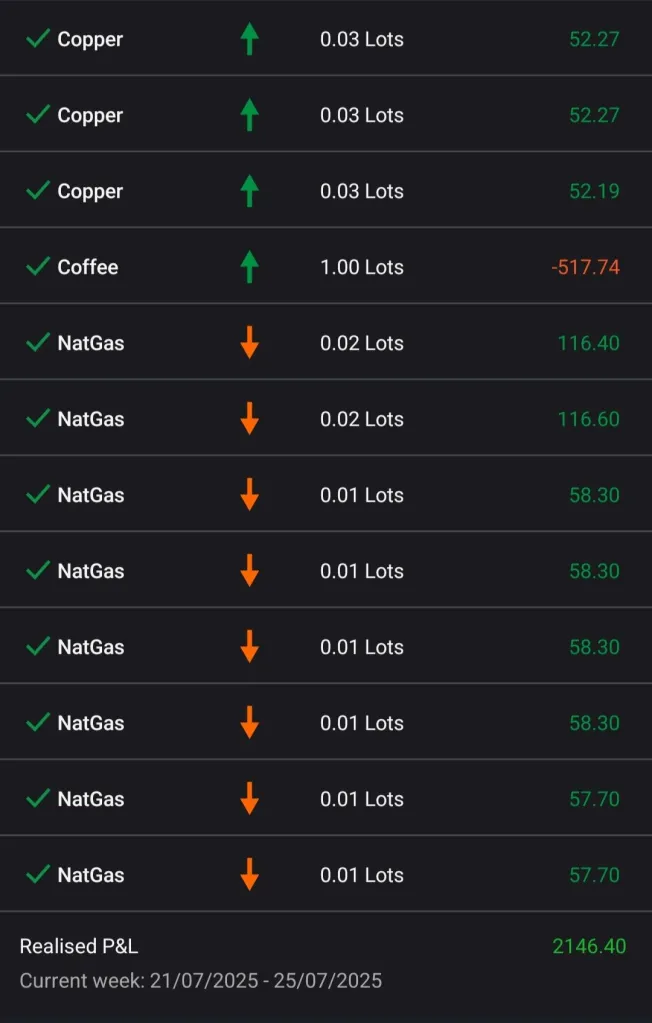Click the 1.00 Lots size

362,267
